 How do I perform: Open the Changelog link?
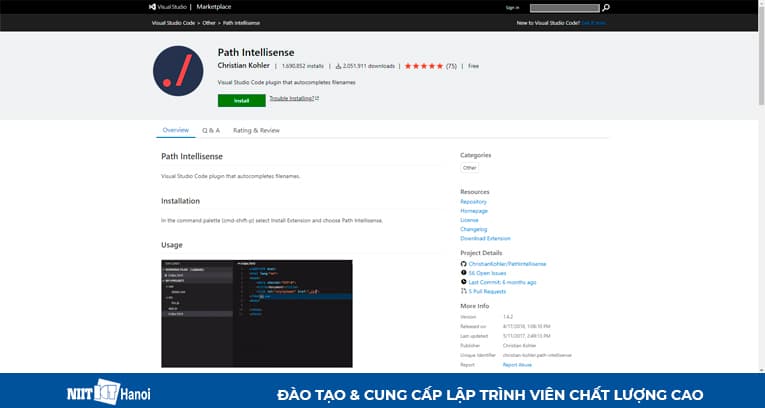474,229
